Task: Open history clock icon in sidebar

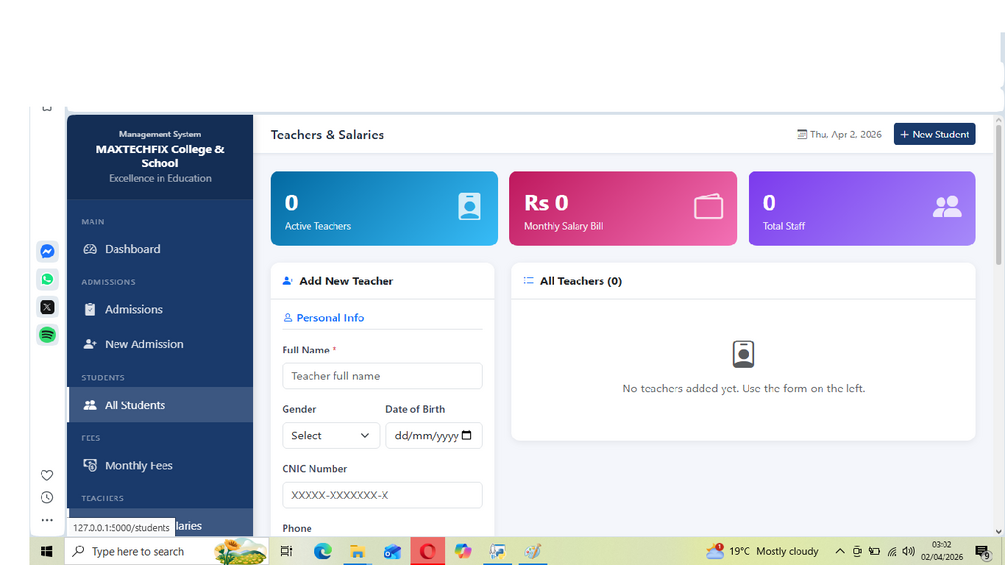Action: (x=47, y=497)
